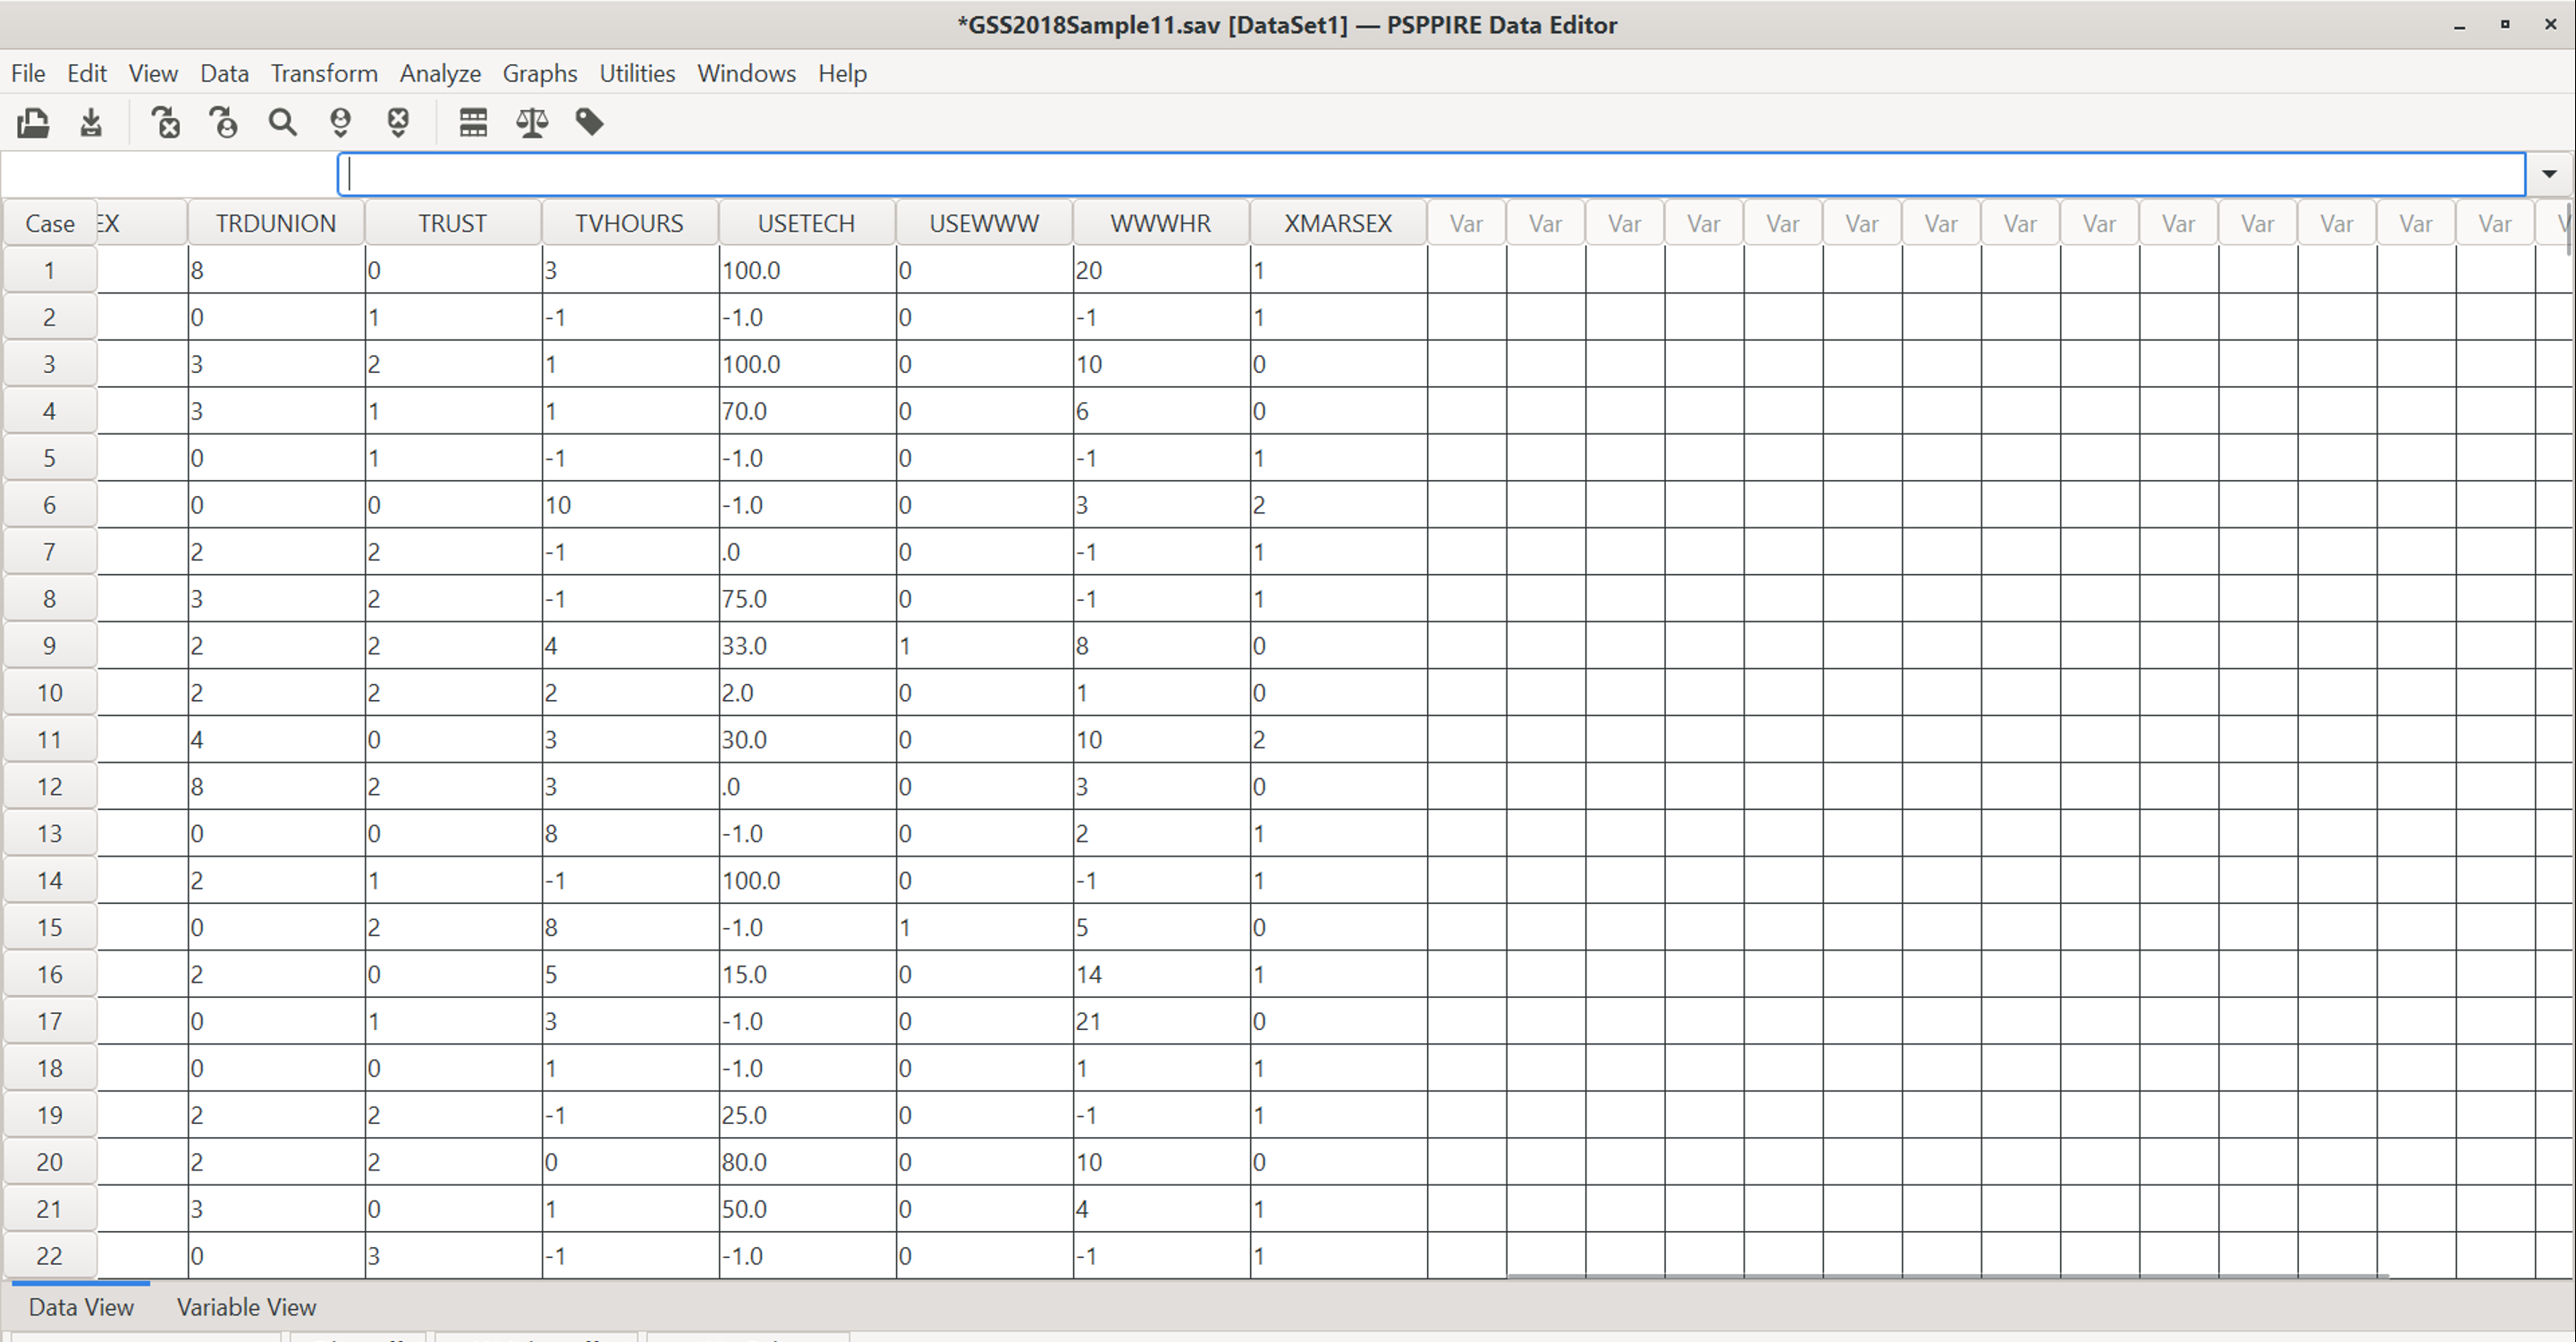2576x1342 pixels.
Task: Click the horizontal scrollbar at the grid bottom
Action: click(x=1947, y=1276)
